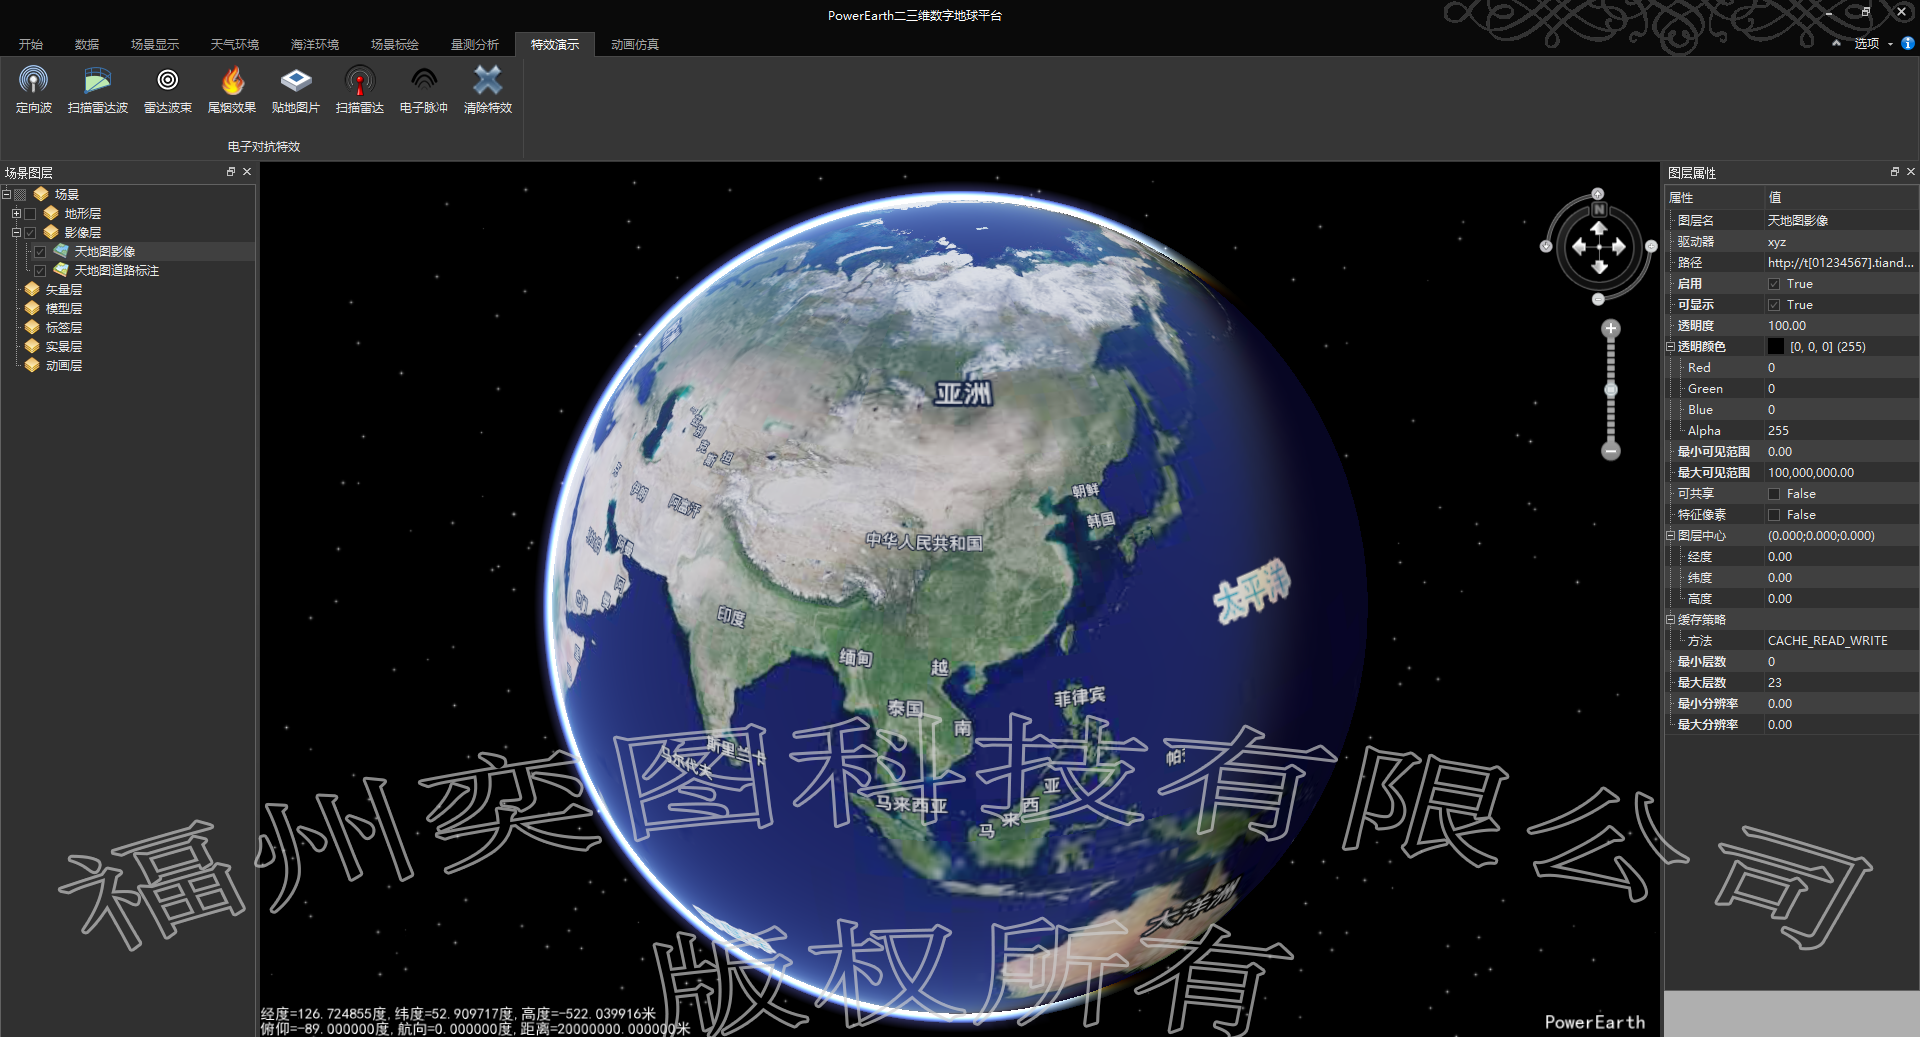This screenshot has width=1920, height=1037.
Task: Choose the 雷达波束 radar beam effect
Action: 167,89
